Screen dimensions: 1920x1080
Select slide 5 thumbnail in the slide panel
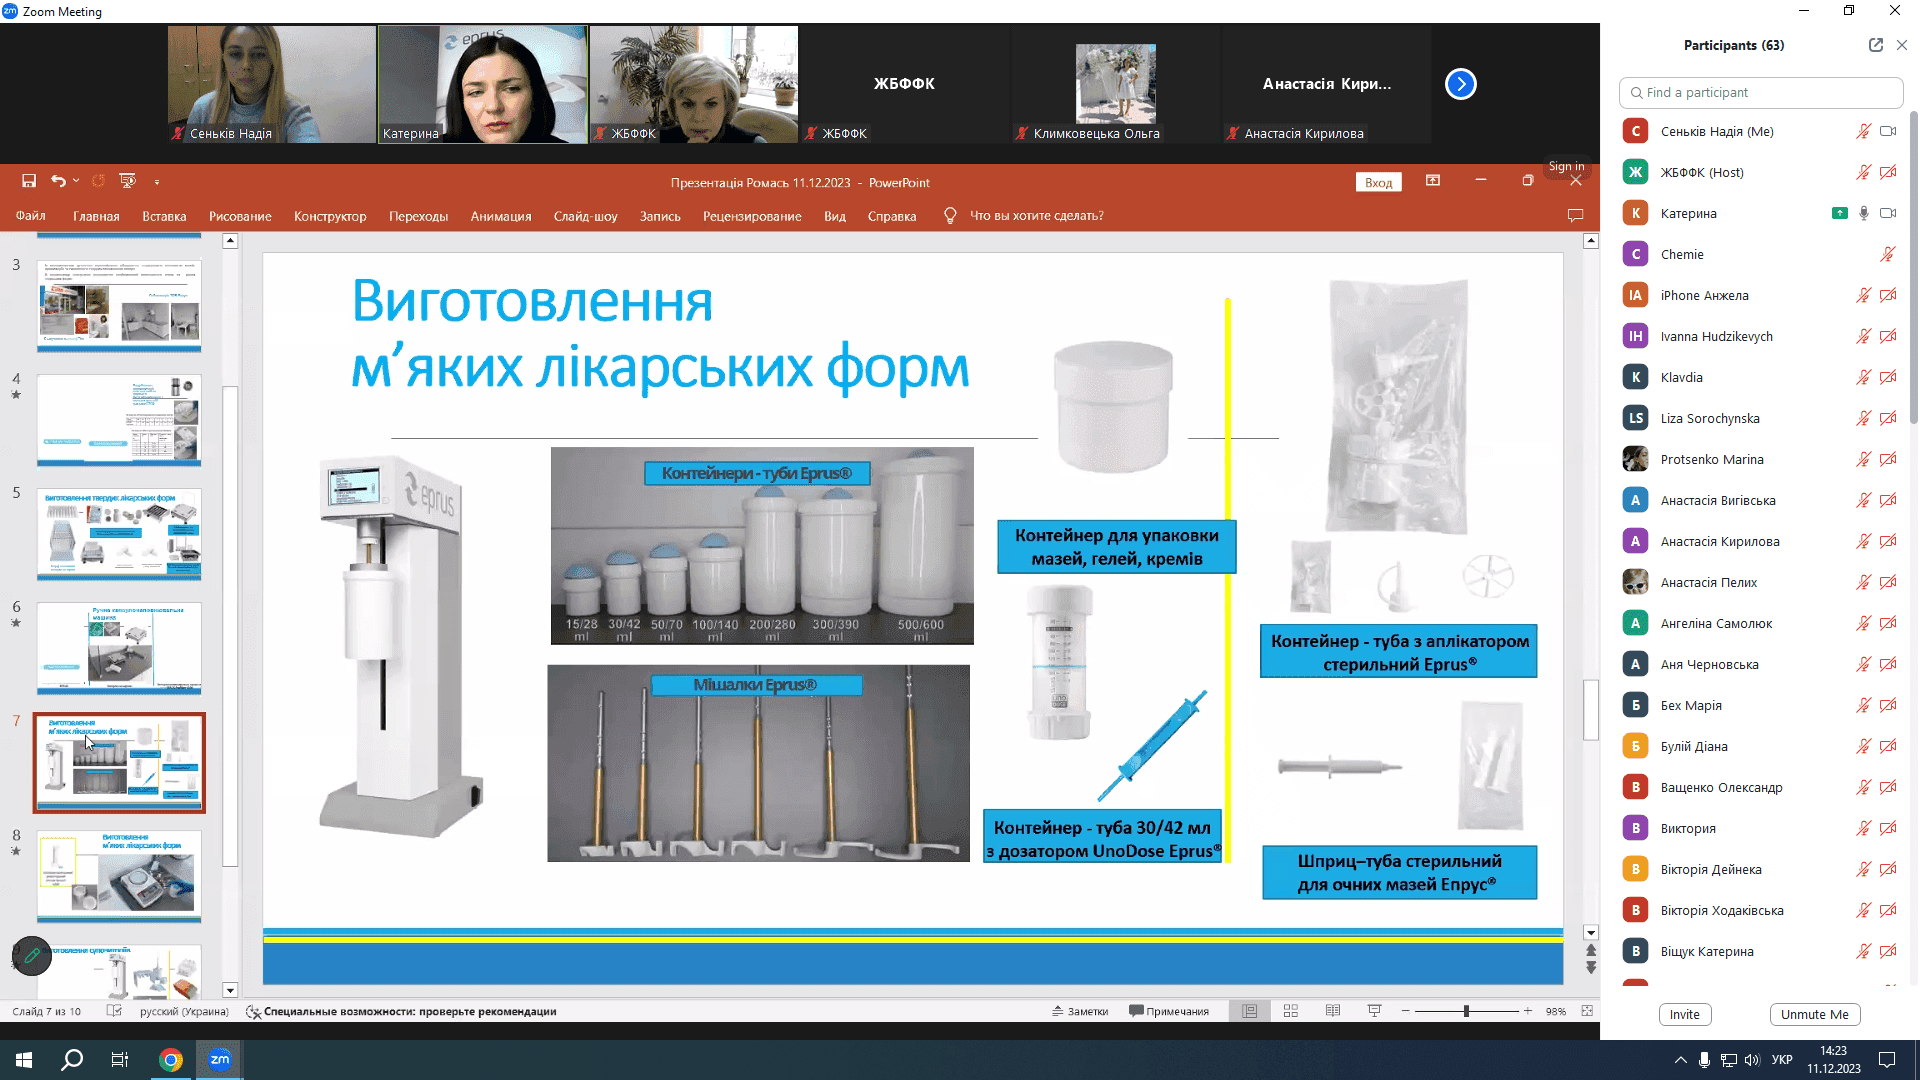tap(119, 534)
